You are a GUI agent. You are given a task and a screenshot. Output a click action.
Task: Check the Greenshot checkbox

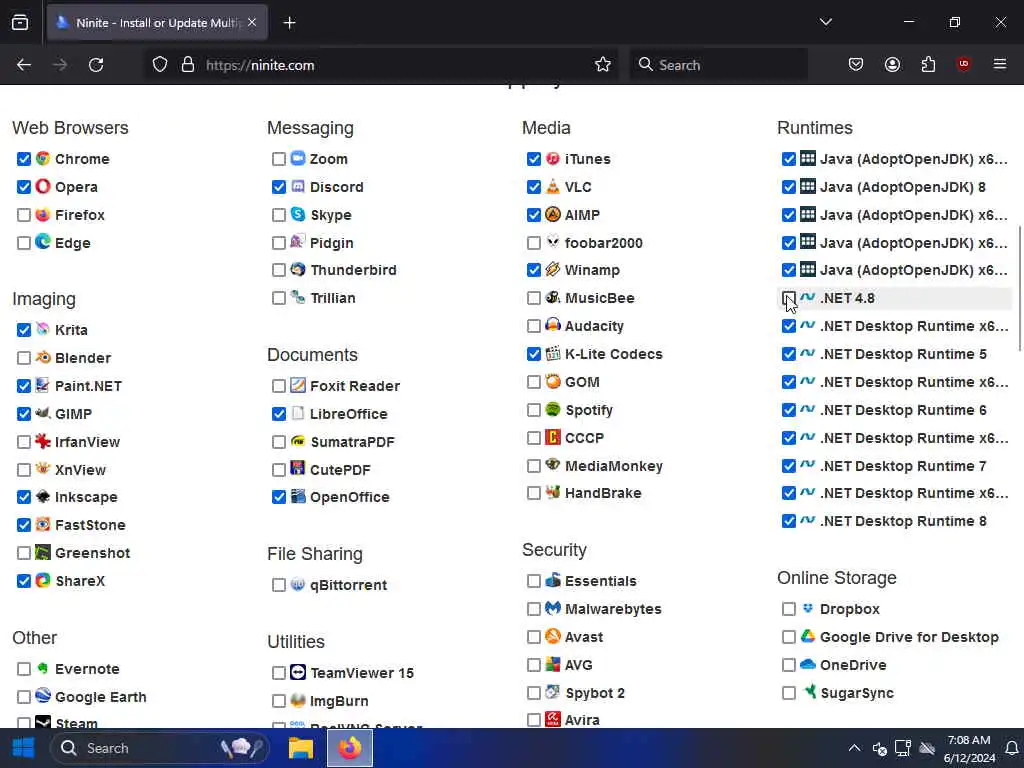tap(24, 553)
